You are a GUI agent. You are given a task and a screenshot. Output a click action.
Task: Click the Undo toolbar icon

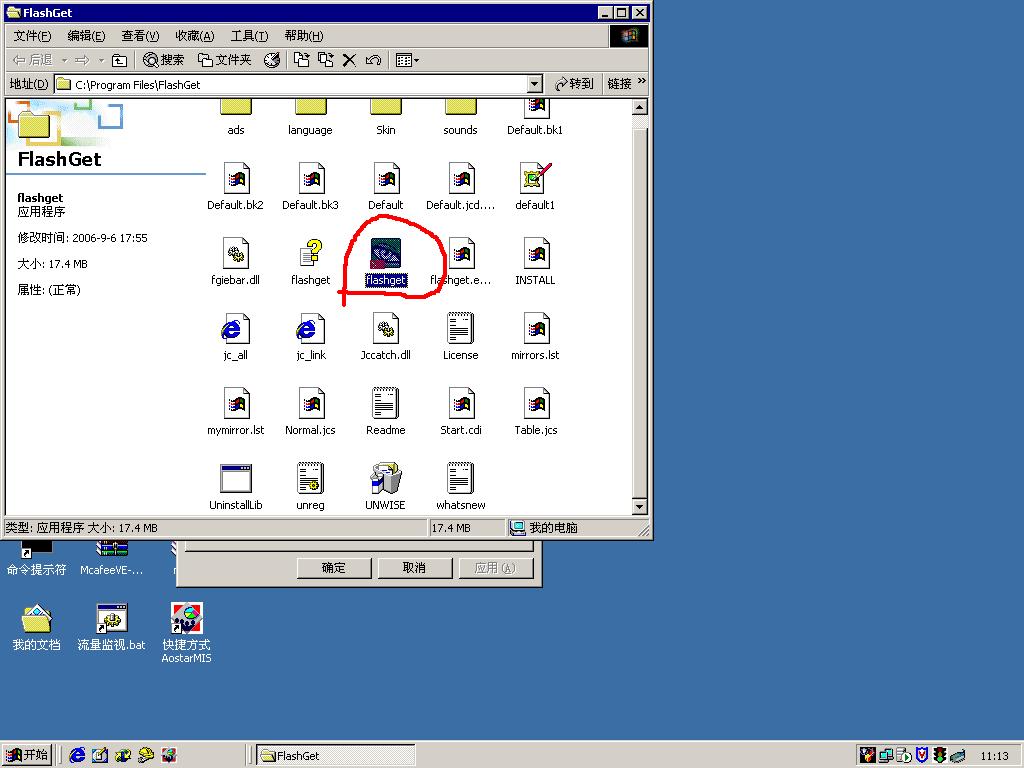(x=373, y=60)
